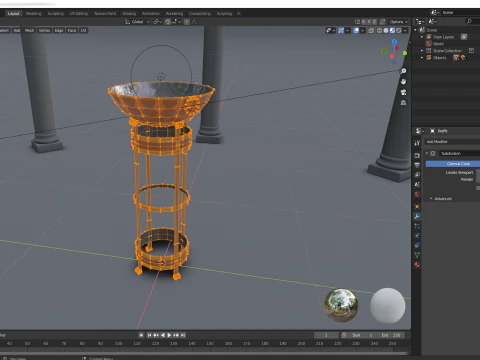Switch perspective/orthographic grid icon
480x360 pixels.
[x=403, y=102]
